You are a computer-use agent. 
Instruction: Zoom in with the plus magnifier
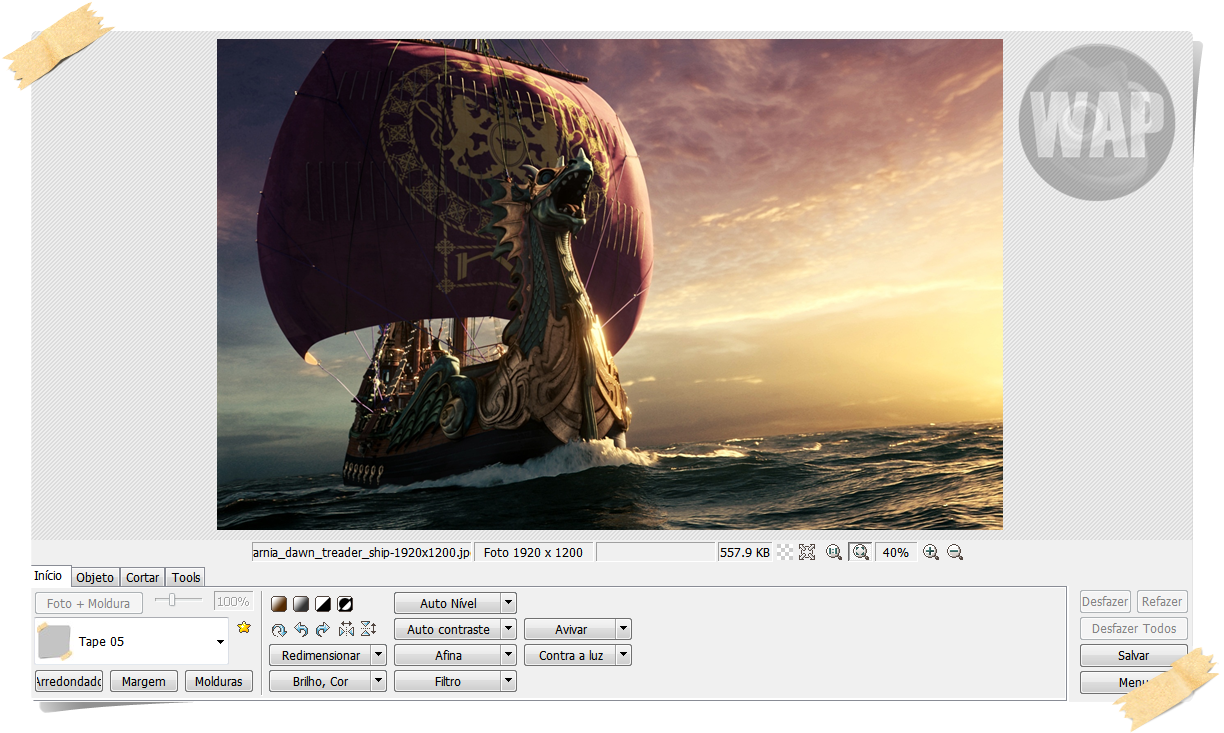pyautogui.click(x=931, y=552)
